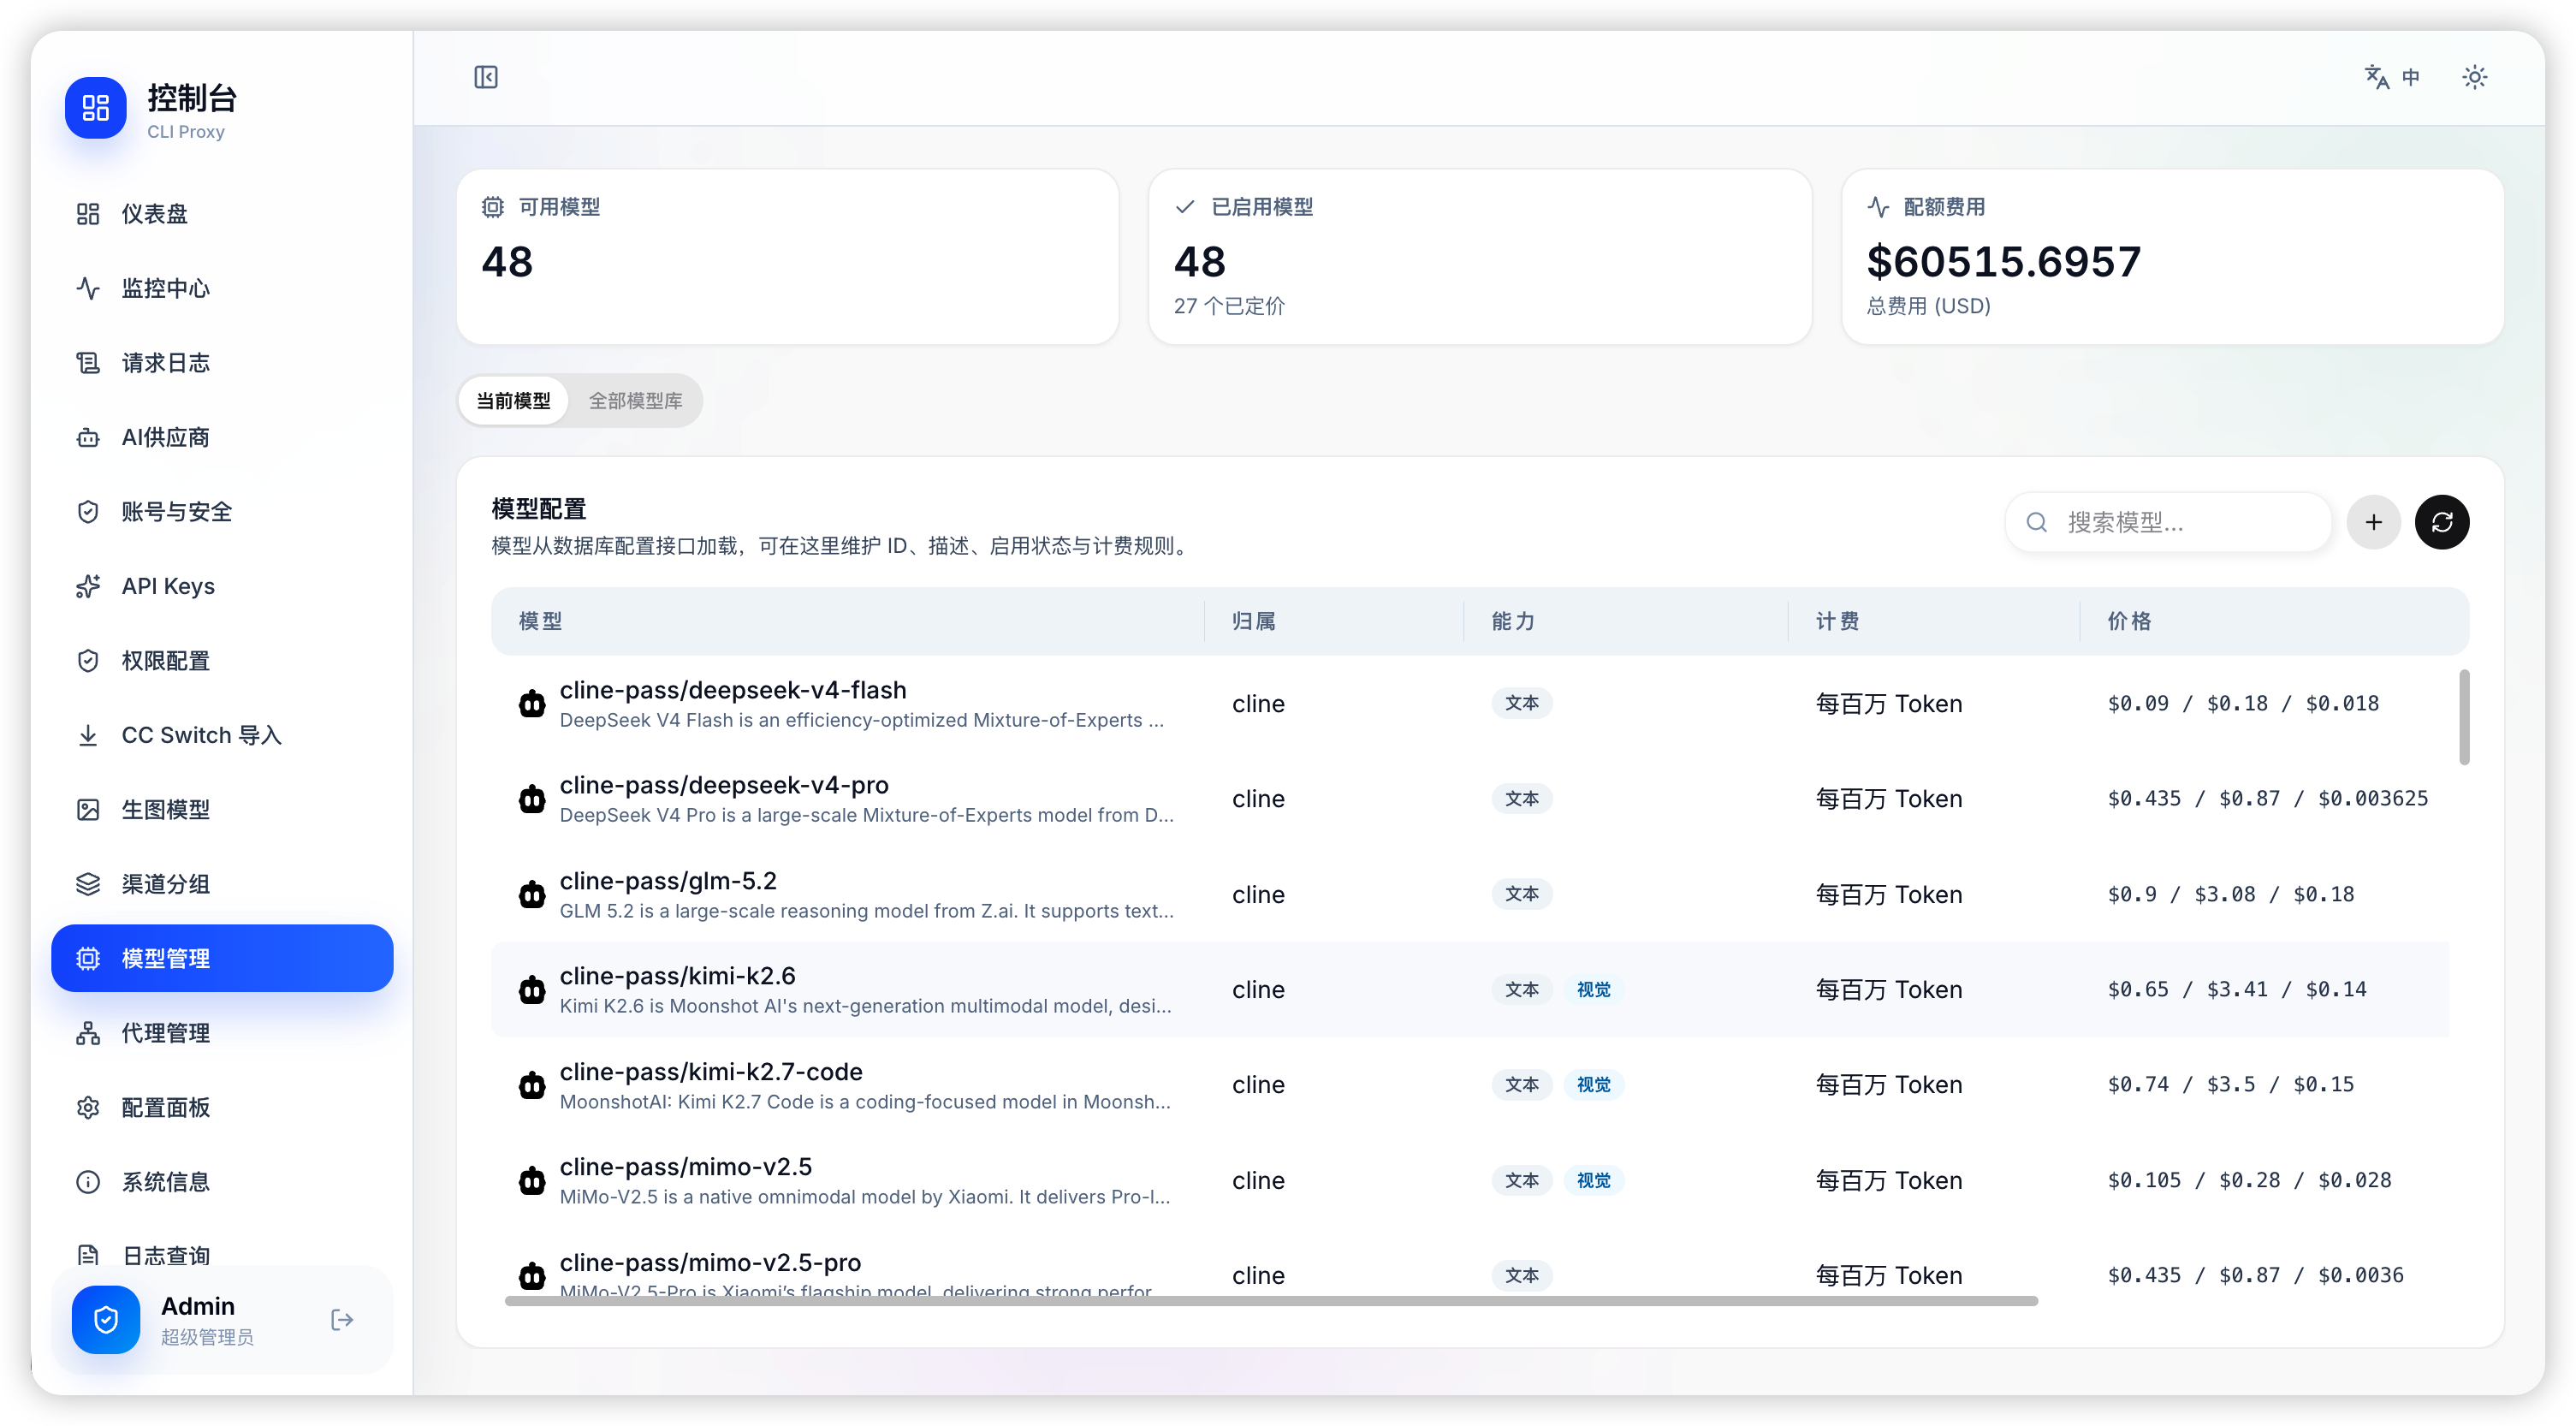Open AI供应商 in sidebar
Image resolution: width=2576 pixels, height=1426 pixels.
point(222,437)
